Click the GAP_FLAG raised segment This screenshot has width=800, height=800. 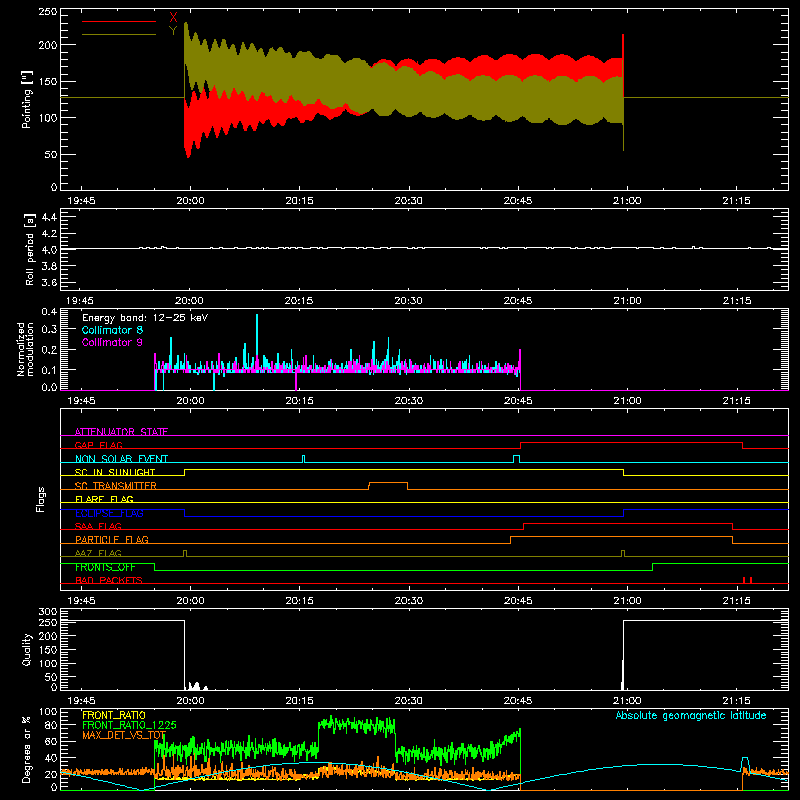[631, 442]
